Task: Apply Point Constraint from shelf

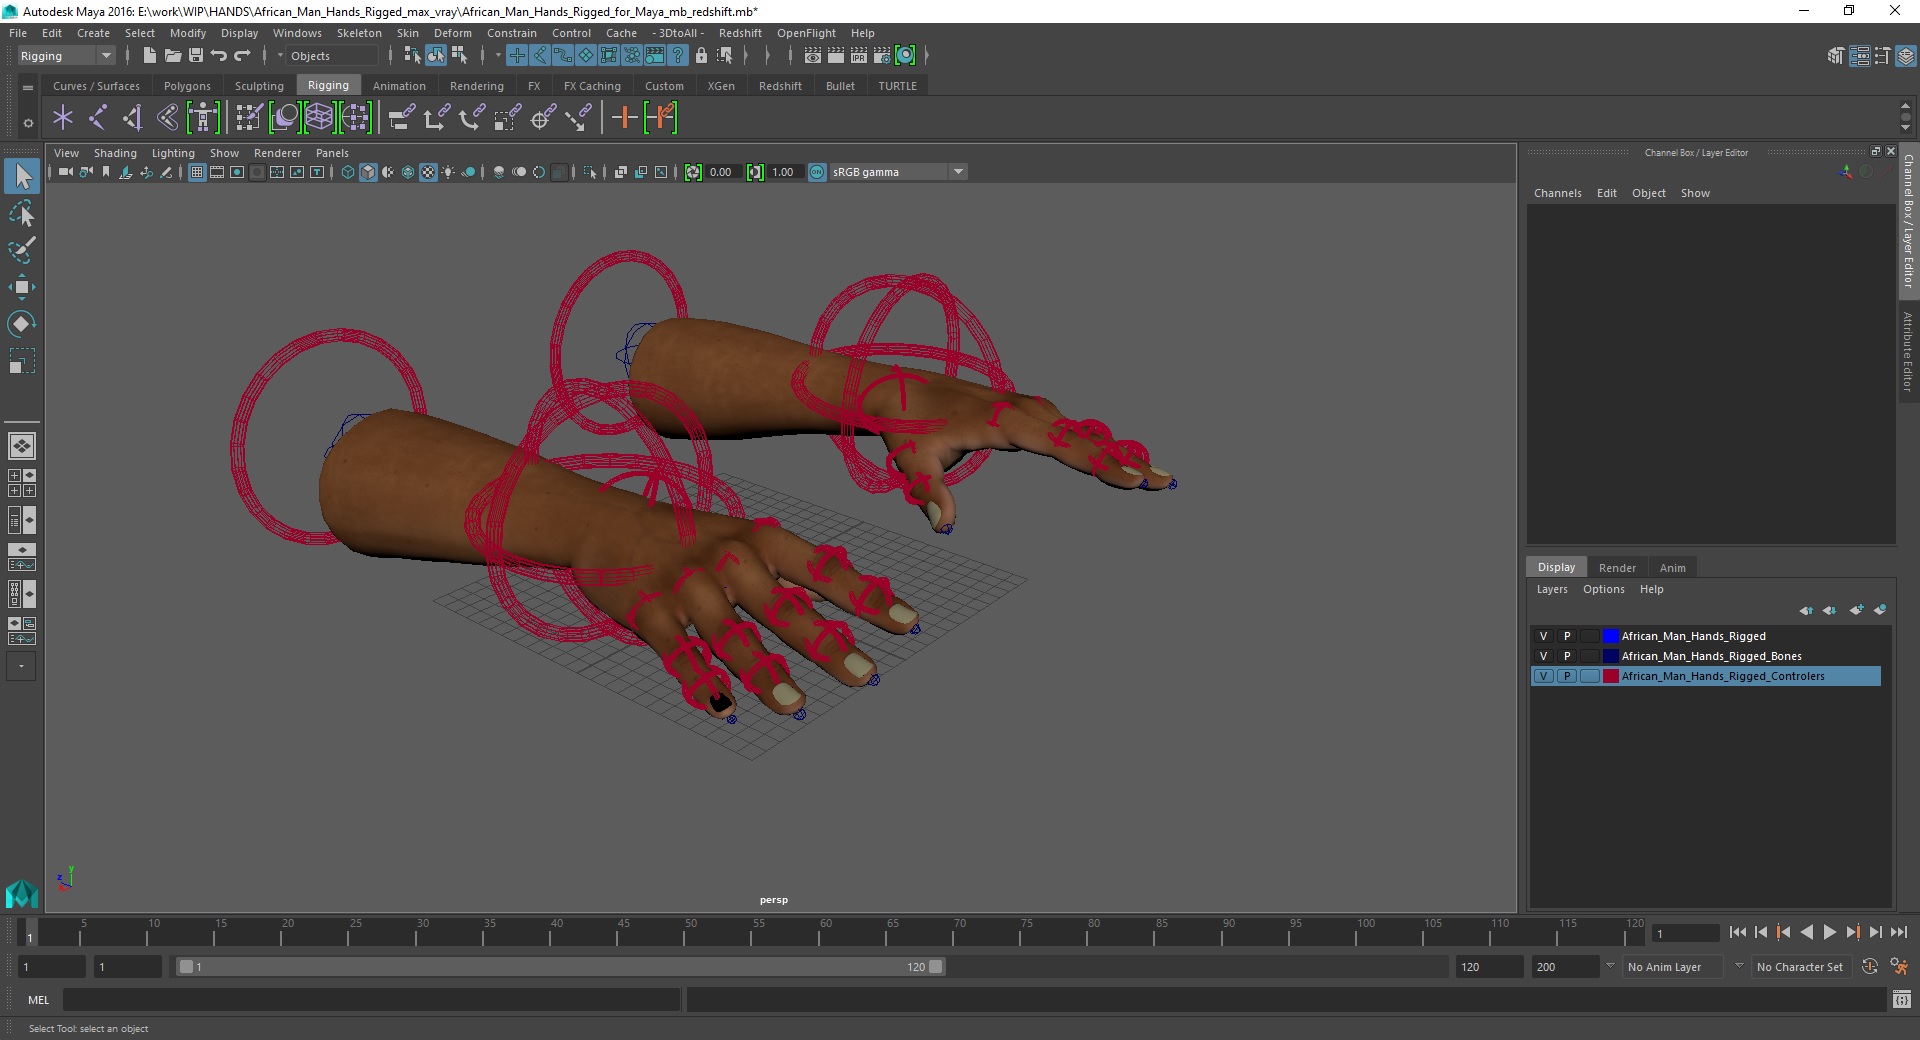Action: coord(436,118)
